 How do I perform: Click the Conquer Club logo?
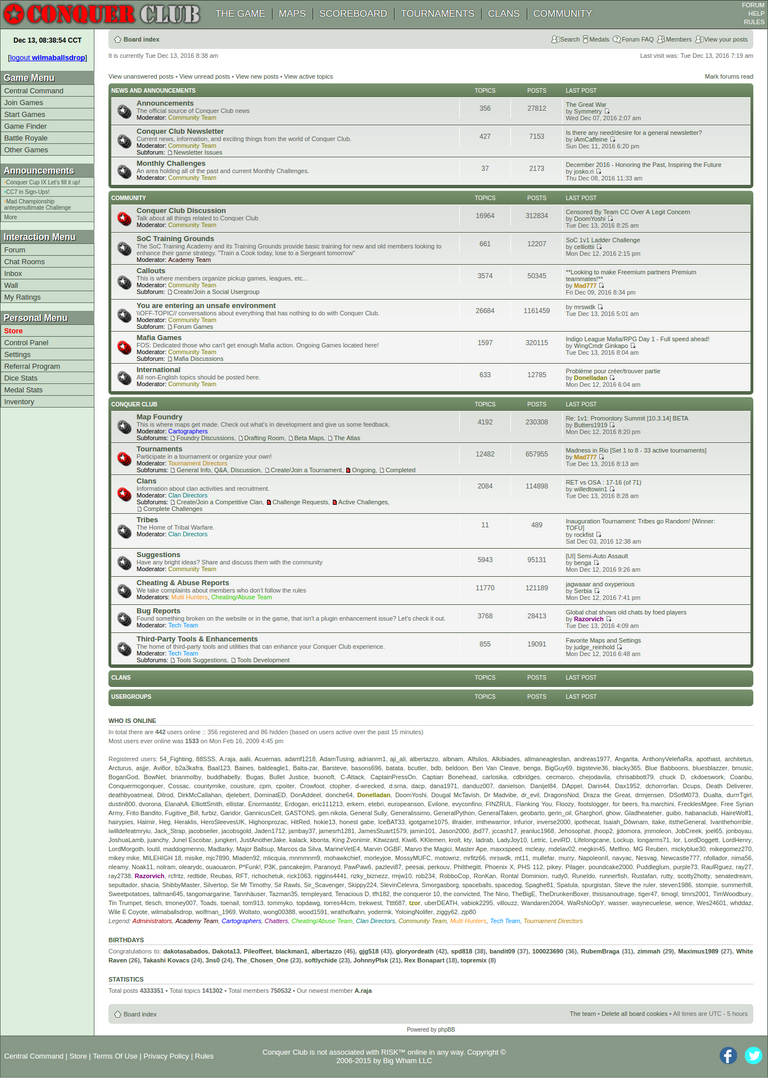click(x=102, y=14)
